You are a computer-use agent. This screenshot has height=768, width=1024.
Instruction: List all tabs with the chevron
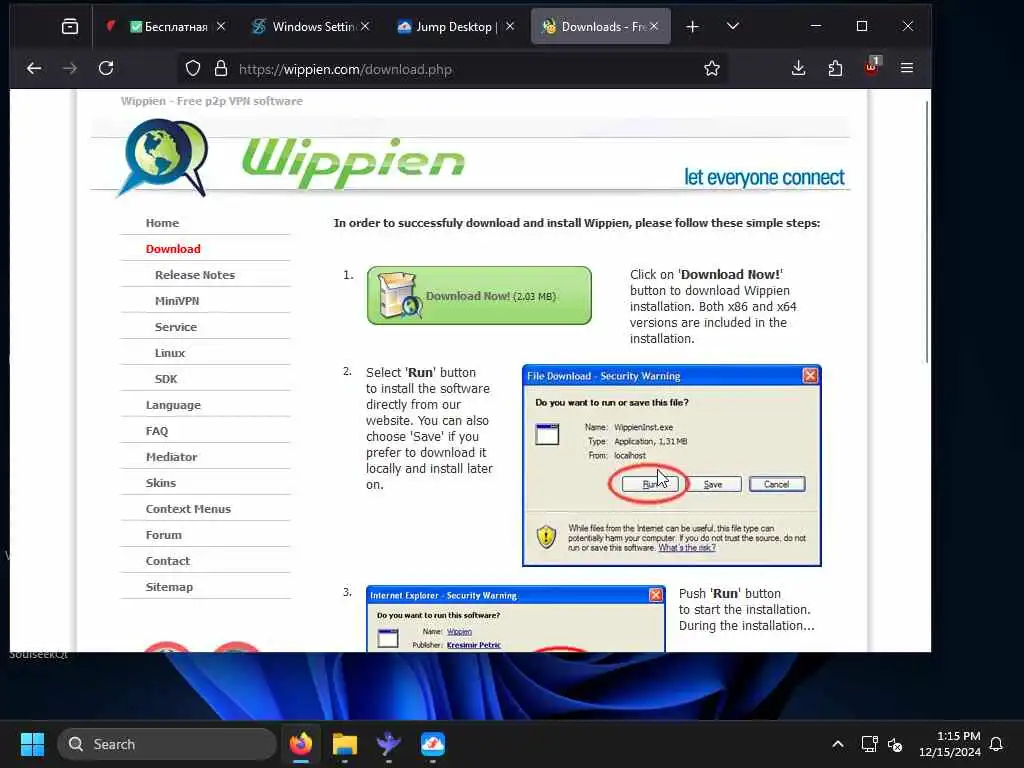[x=733, y=27]
